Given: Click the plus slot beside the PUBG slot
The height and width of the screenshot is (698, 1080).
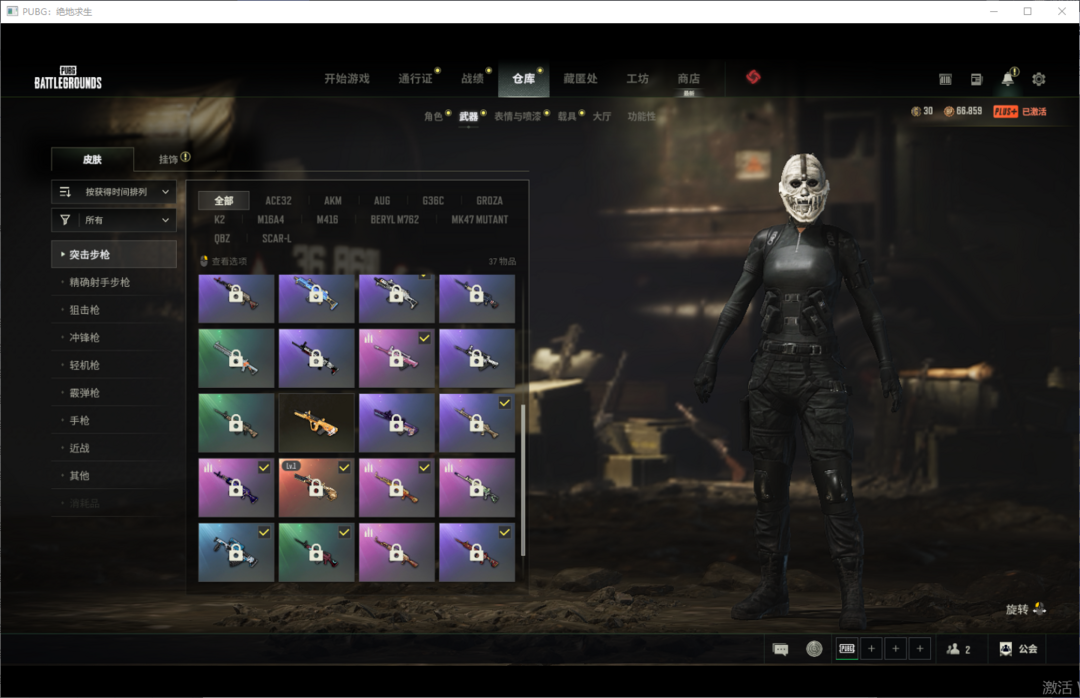Looking at the screenshot, I should pos(871,648).
